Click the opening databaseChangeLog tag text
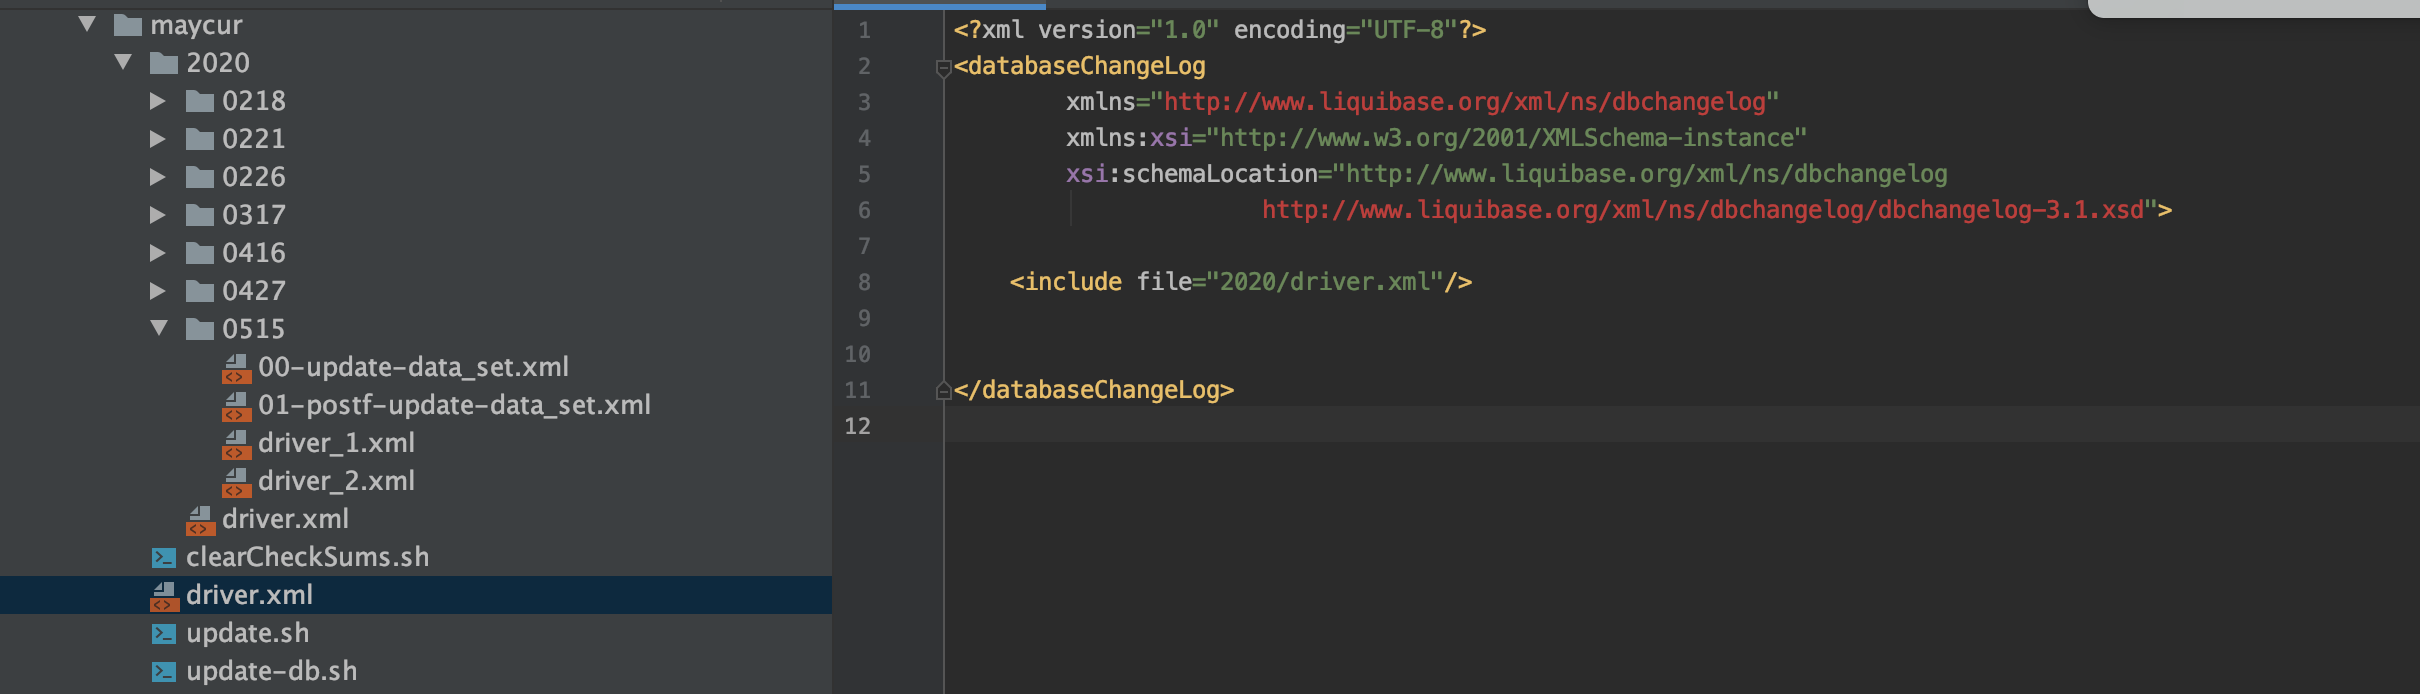 click(1079, 66)
